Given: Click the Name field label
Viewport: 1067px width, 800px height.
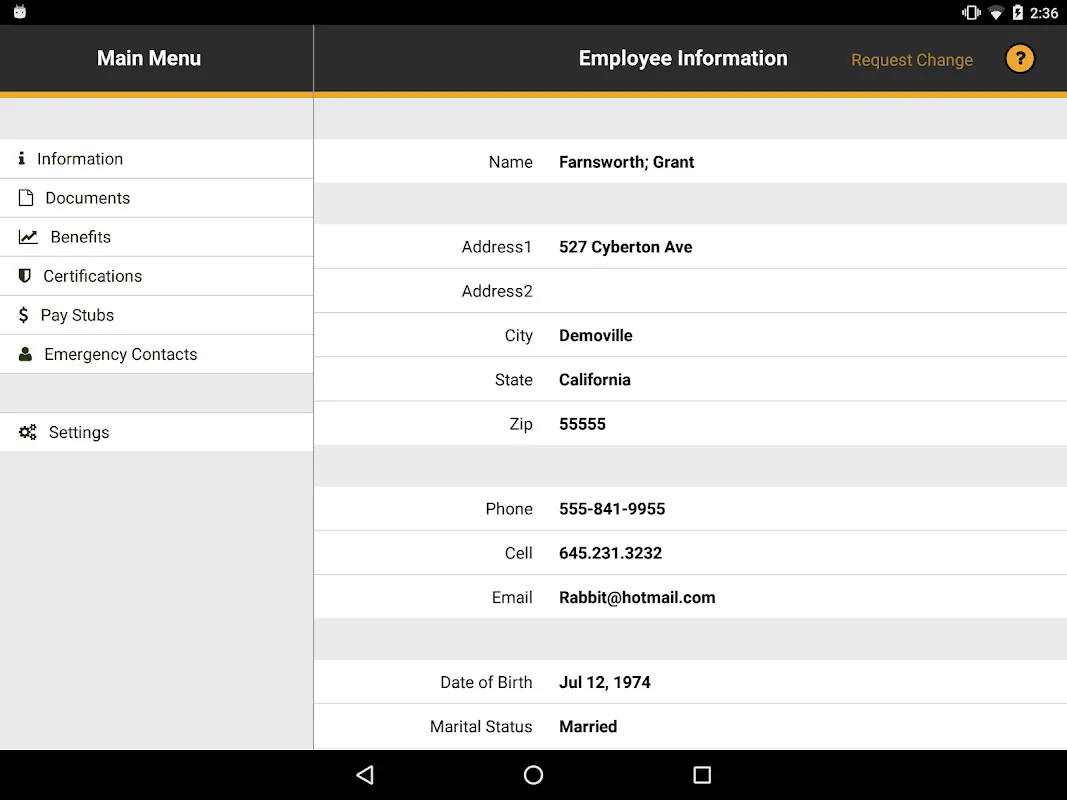Looking at the screenshot, I should 510,162.
